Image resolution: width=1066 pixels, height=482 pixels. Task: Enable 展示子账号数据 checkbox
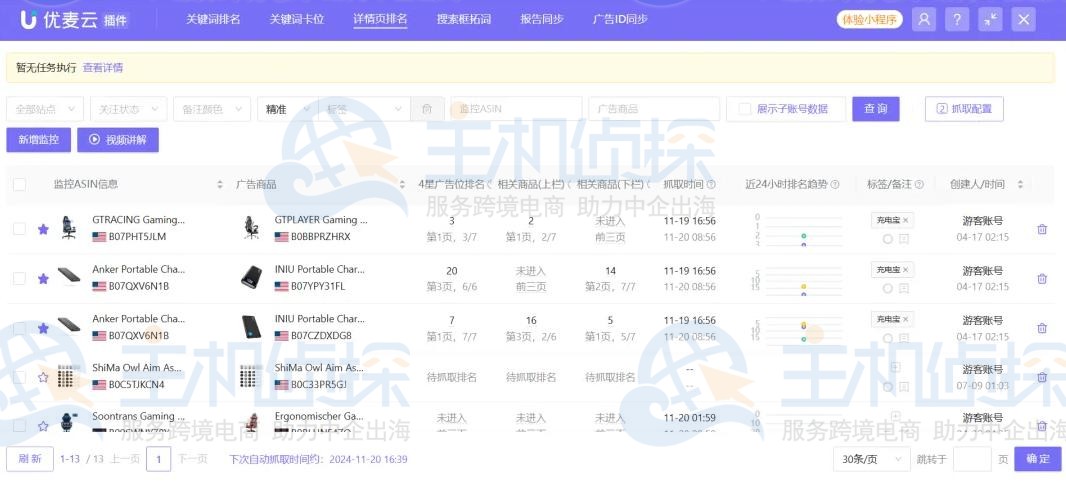[x=745, y=109]
